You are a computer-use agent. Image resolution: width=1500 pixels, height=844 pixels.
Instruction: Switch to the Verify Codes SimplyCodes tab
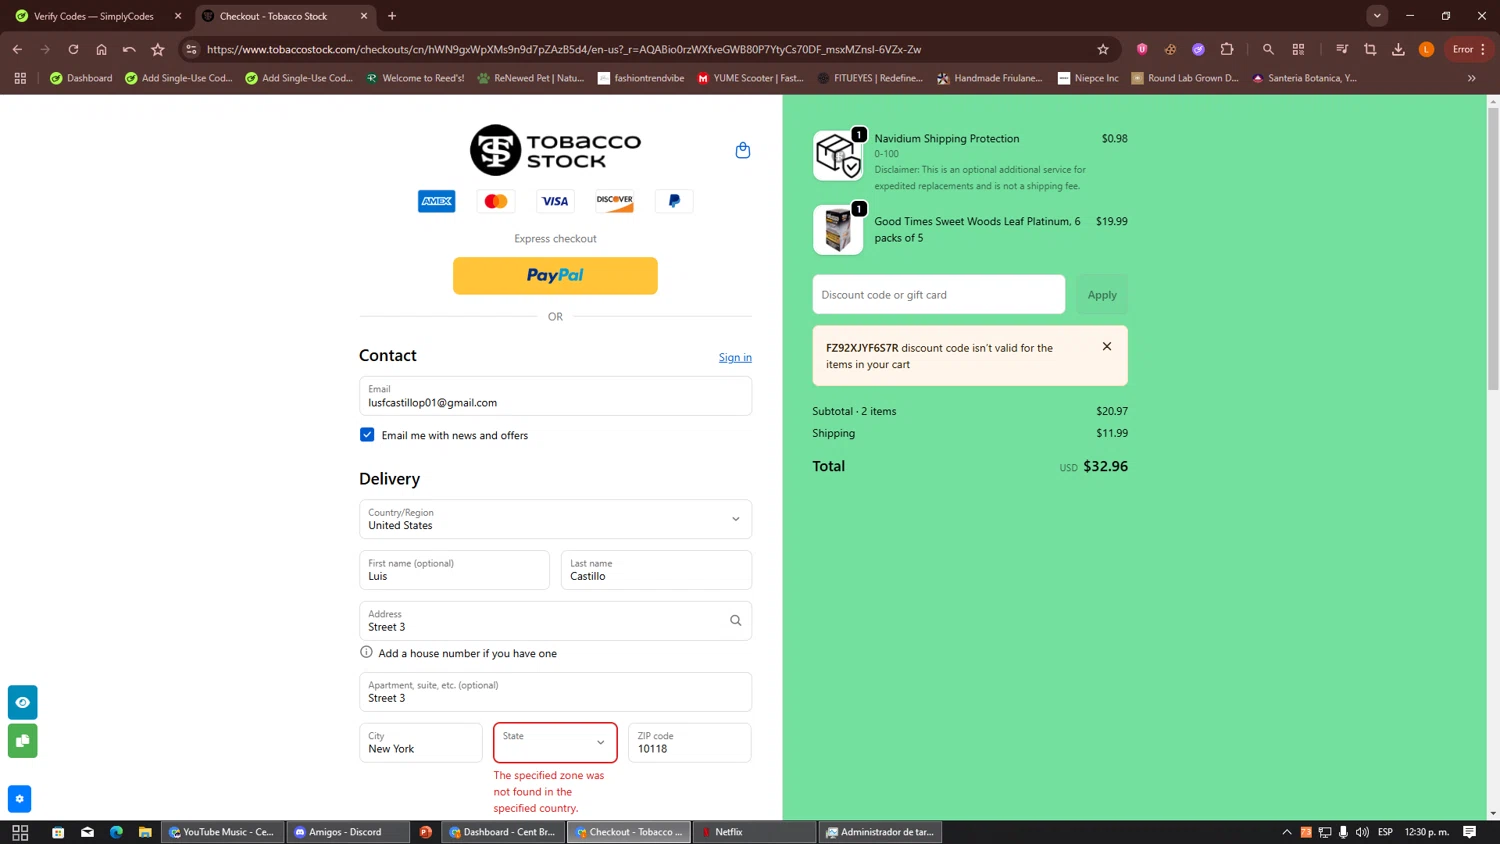94,16
